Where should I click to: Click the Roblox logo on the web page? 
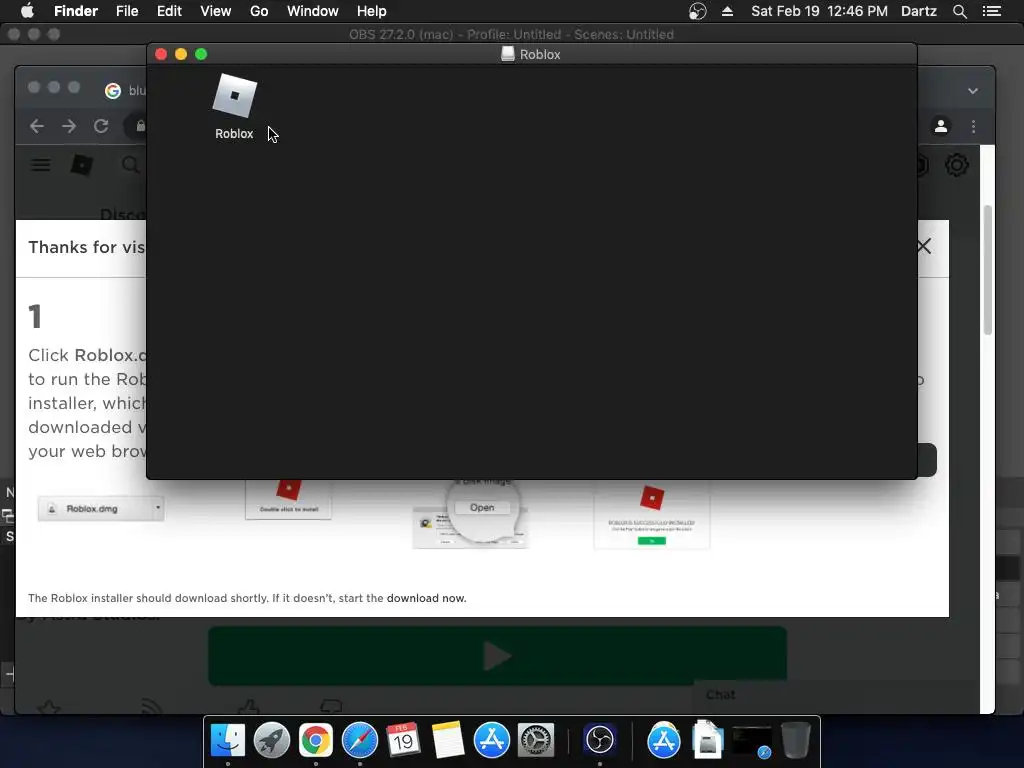(82, 165)
